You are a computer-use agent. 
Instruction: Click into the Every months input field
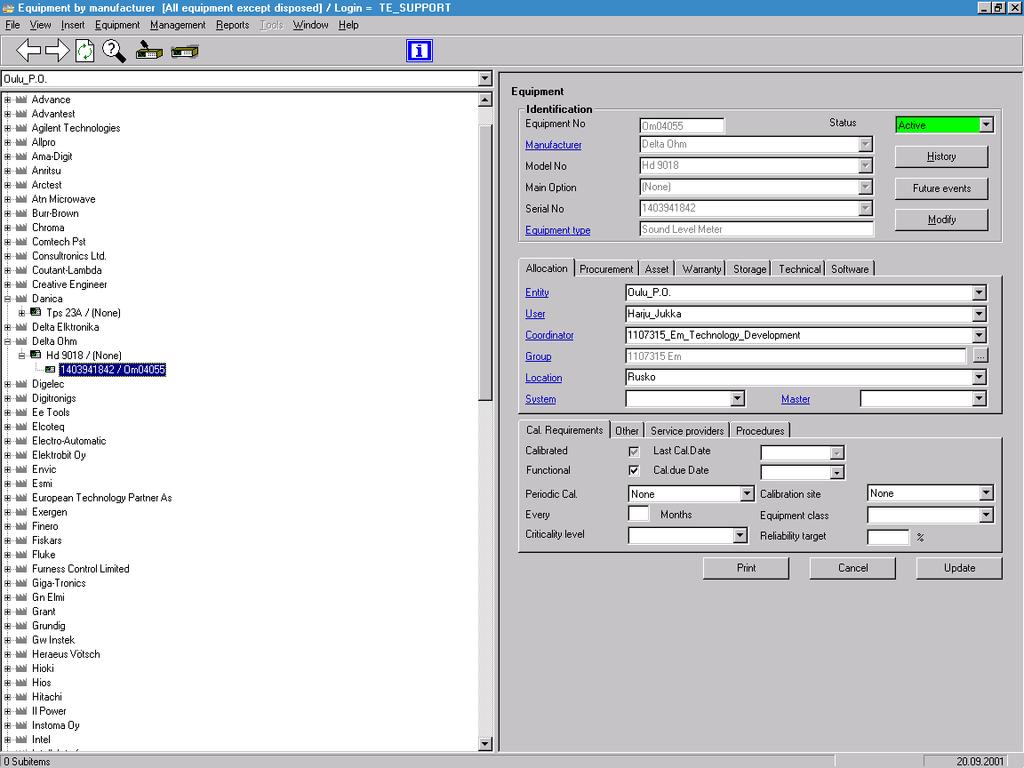pyautogui.click(x=639, y=514)
